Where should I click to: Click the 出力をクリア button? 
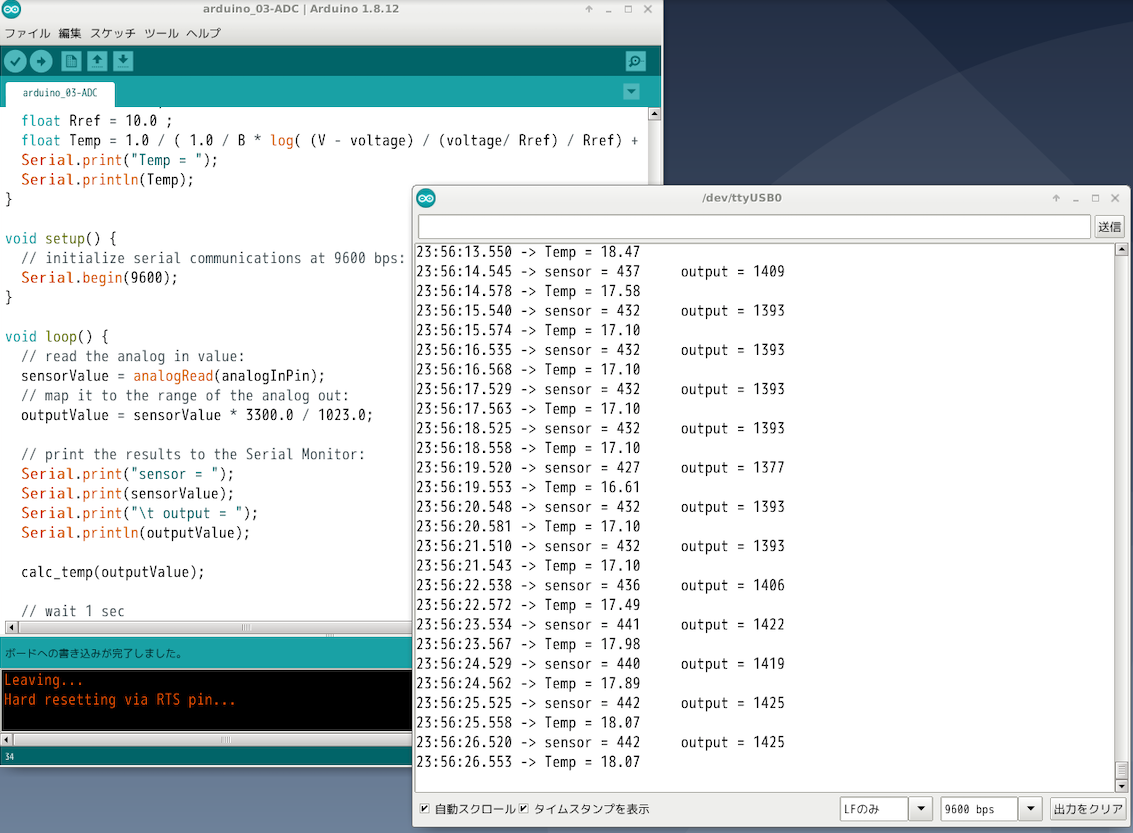[1088, 808]
